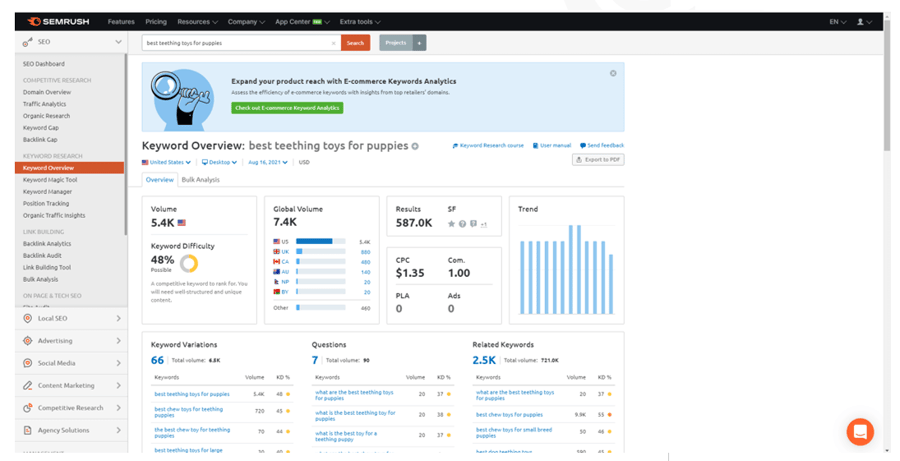This screenshot has width=900, height=461.
Task: Click the 66 keyword variations count
Action: point(157,360)
